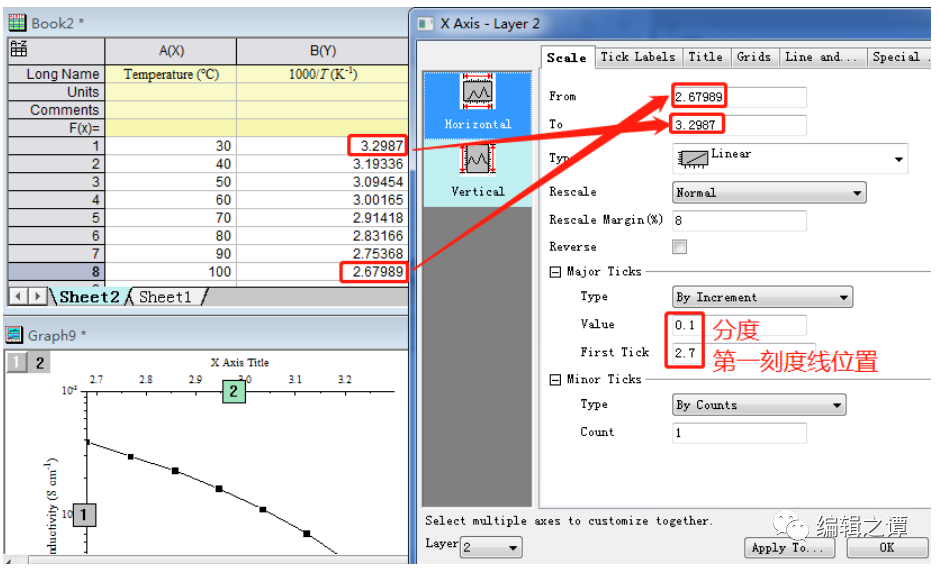Select row 8 header in worksheet

(x=56, y=272)
